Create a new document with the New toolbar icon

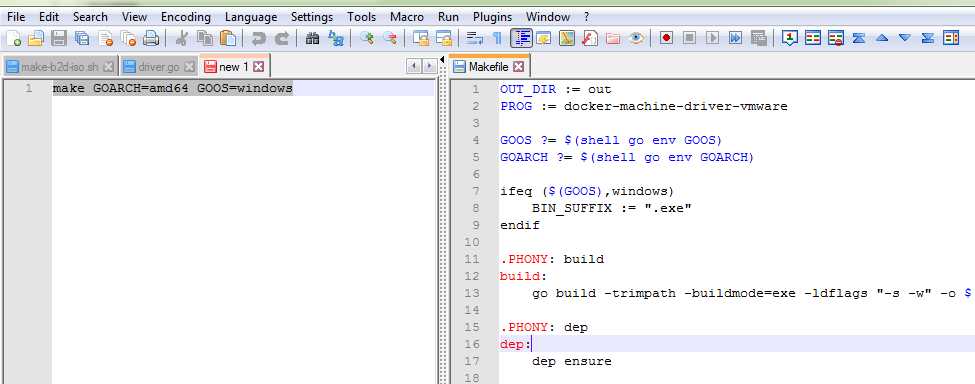pyautogui.click(x=14, y=39)
